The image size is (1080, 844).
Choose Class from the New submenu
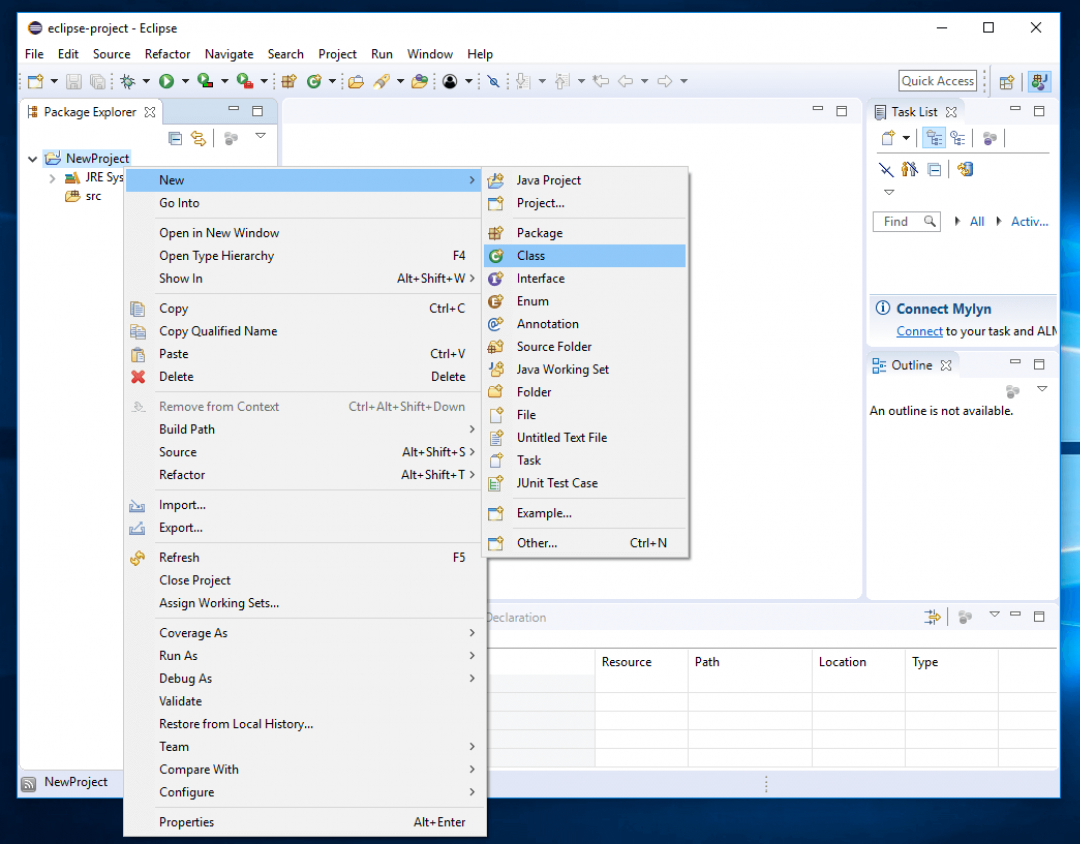531,256
